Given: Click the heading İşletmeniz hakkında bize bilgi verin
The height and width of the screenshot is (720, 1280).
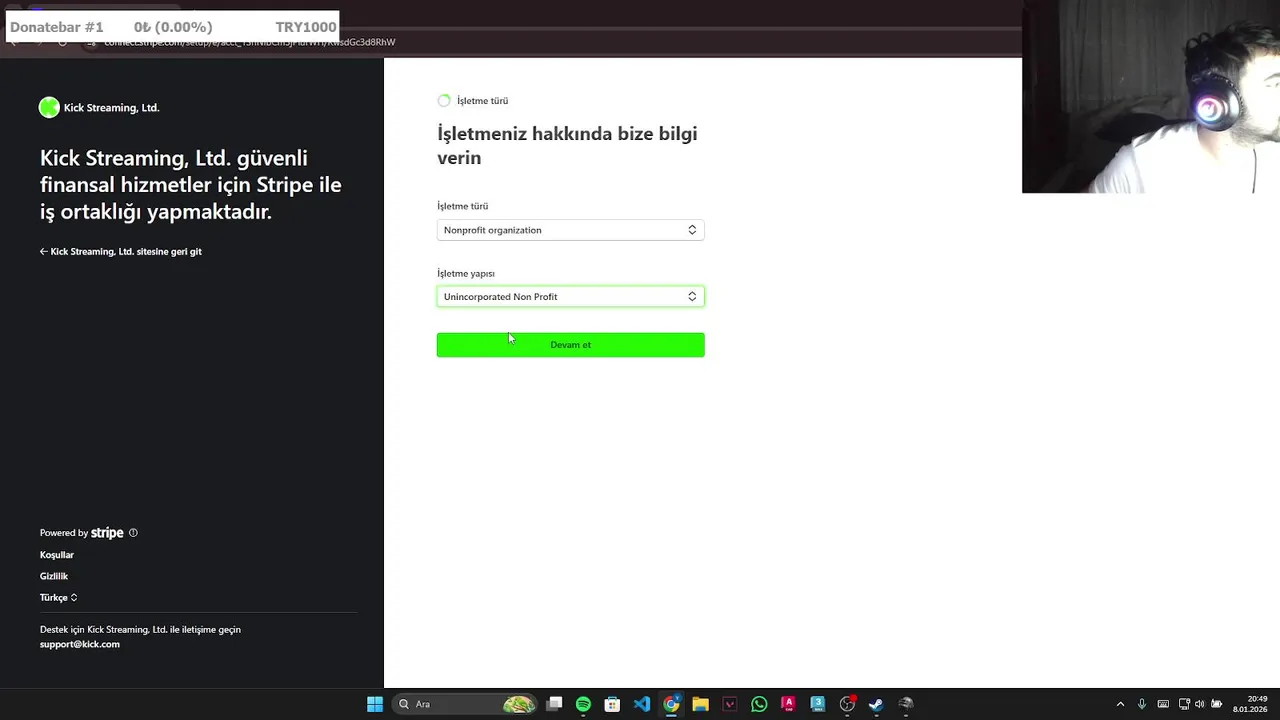Looking at the screenshot, I should (x=567, y=145).
